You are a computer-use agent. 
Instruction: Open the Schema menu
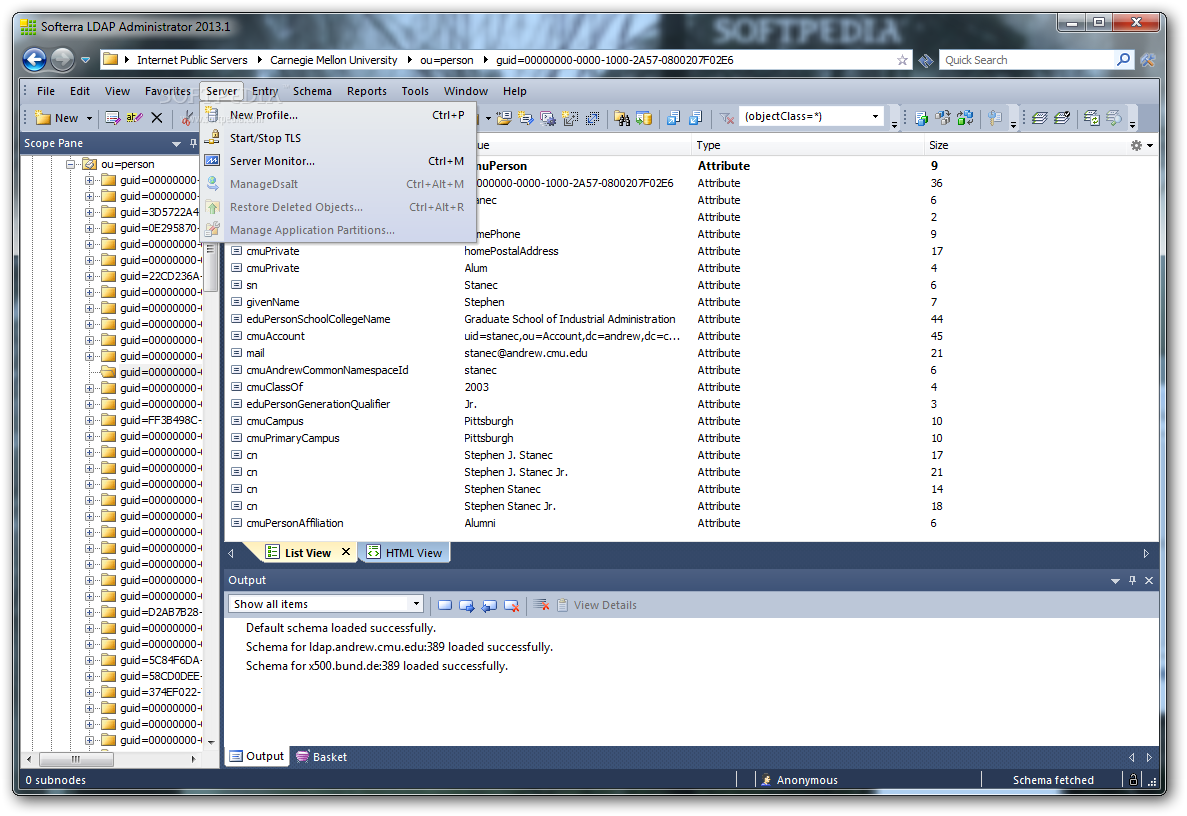312,91
